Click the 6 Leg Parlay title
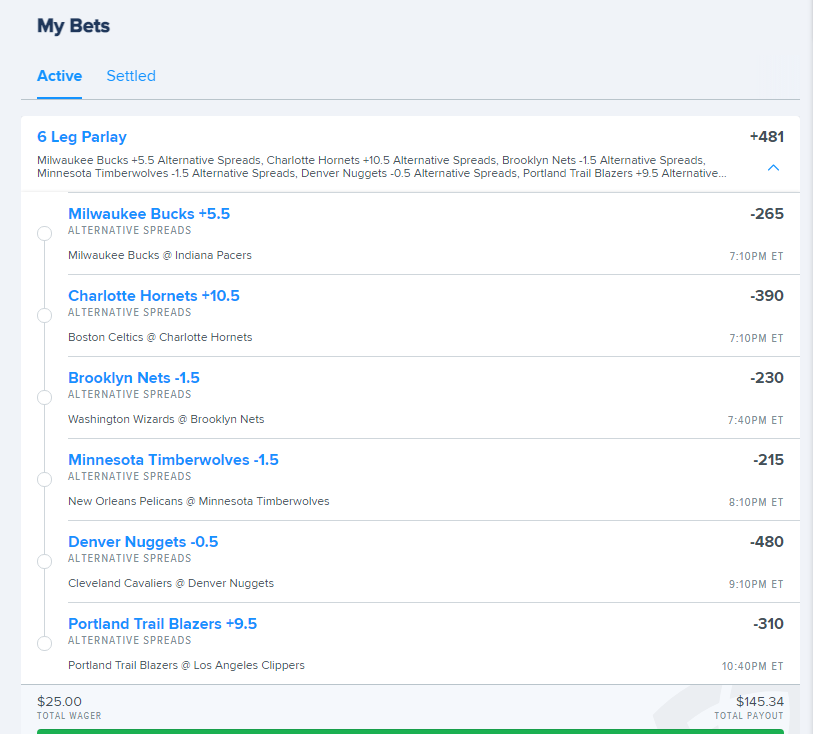 pyautogui.click(x=82, y=137)
